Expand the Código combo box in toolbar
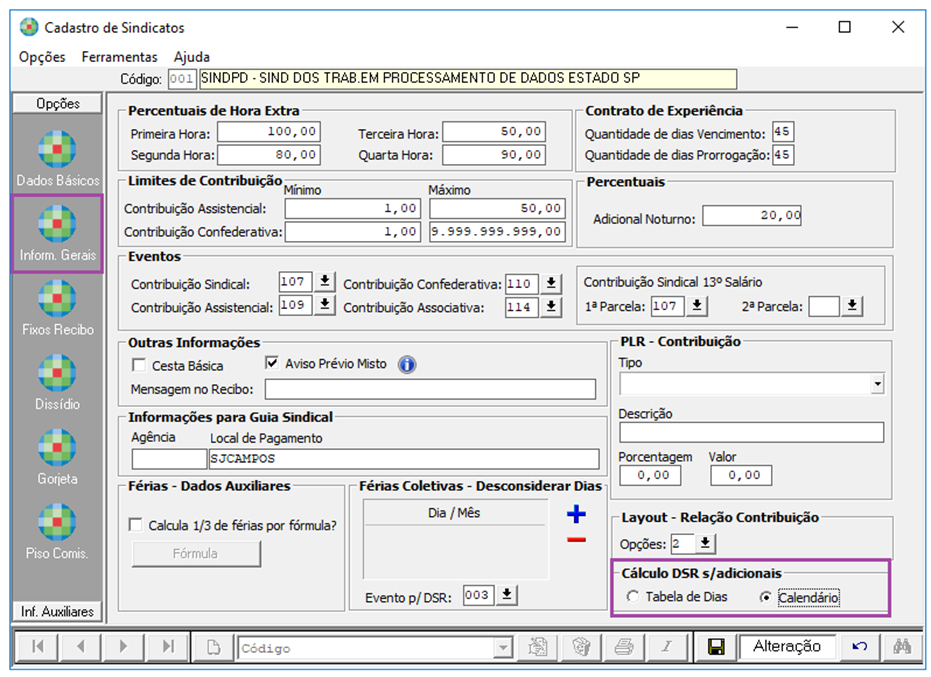 click(504, 647)
